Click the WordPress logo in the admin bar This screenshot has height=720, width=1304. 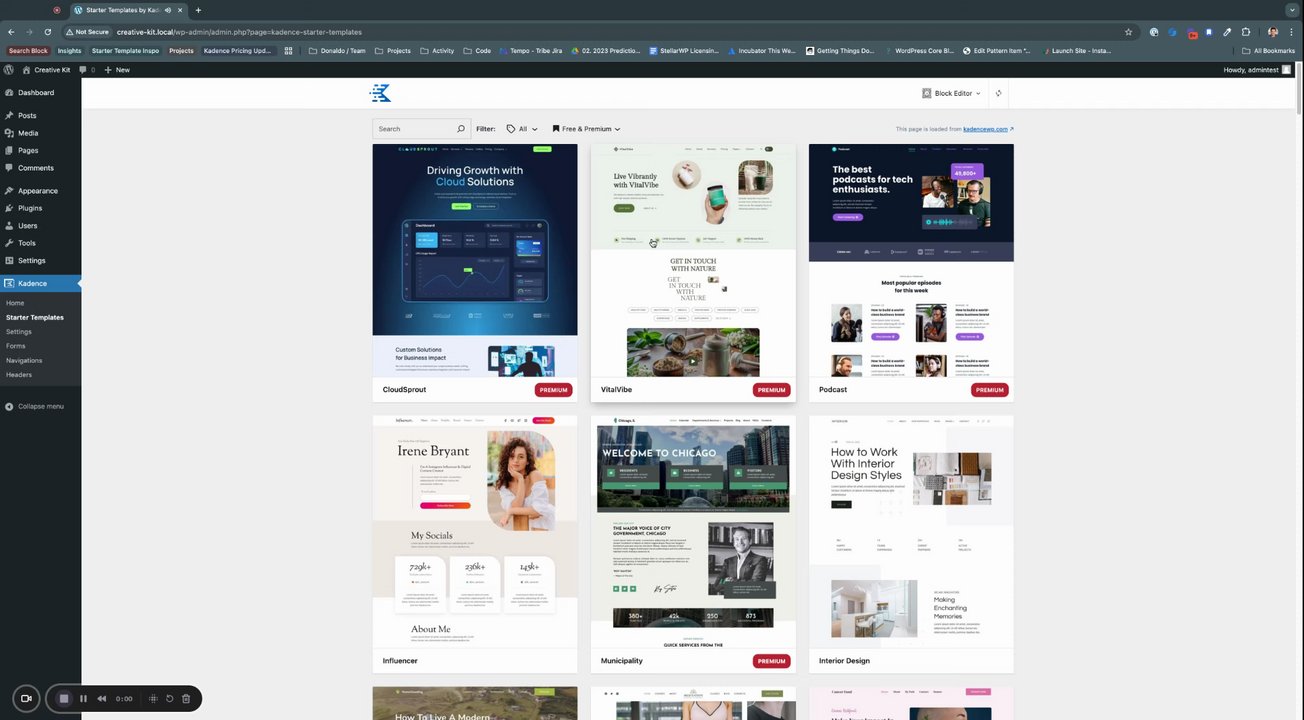(9, 70)
